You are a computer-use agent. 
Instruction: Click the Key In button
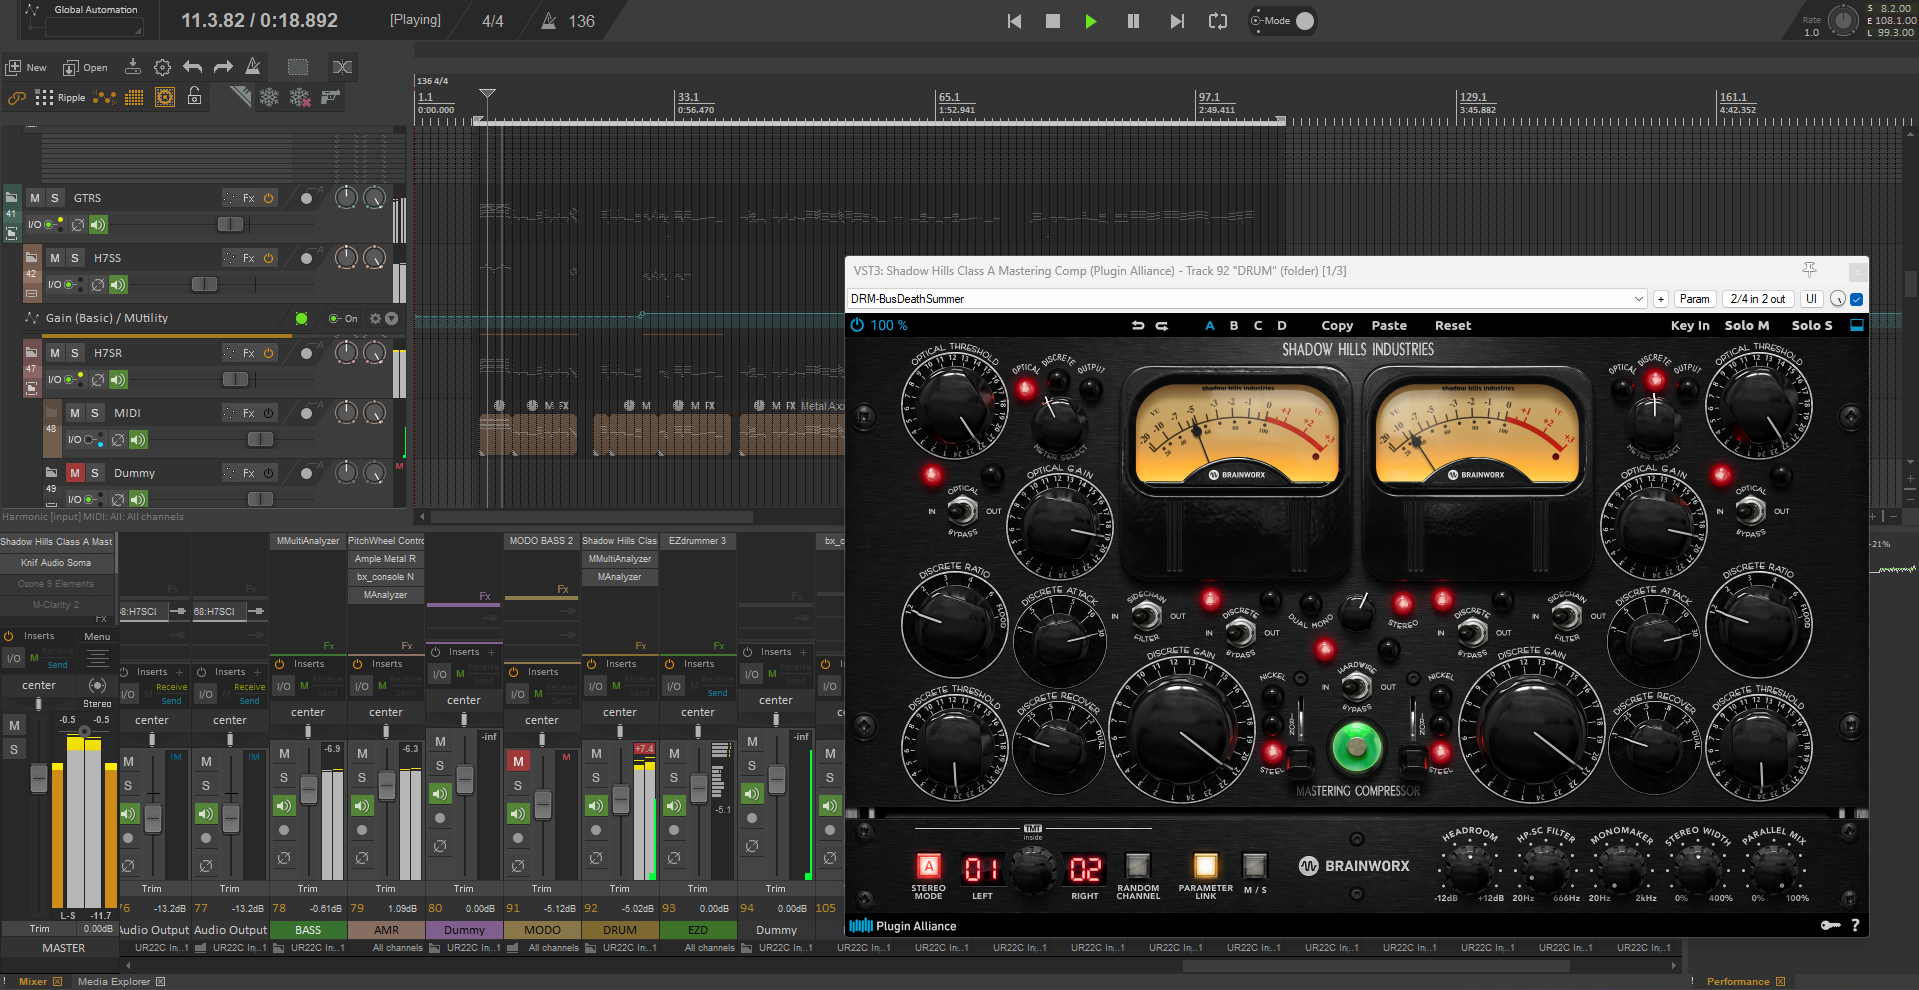pyautogui.click(x=1690, y=325)
